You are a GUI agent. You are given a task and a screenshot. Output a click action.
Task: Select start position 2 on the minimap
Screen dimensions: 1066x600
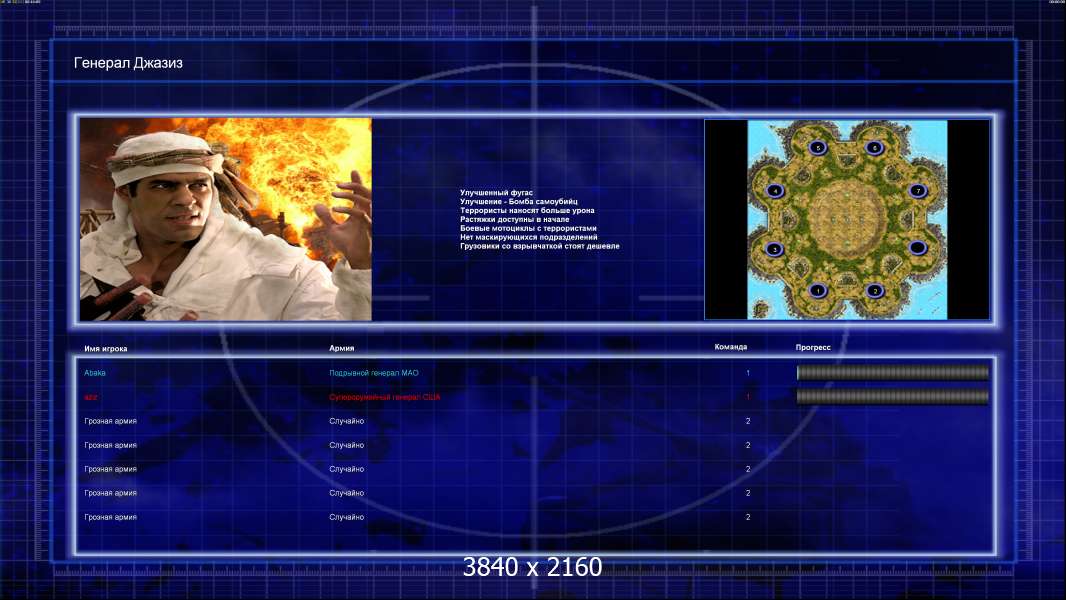click(875, 291)
